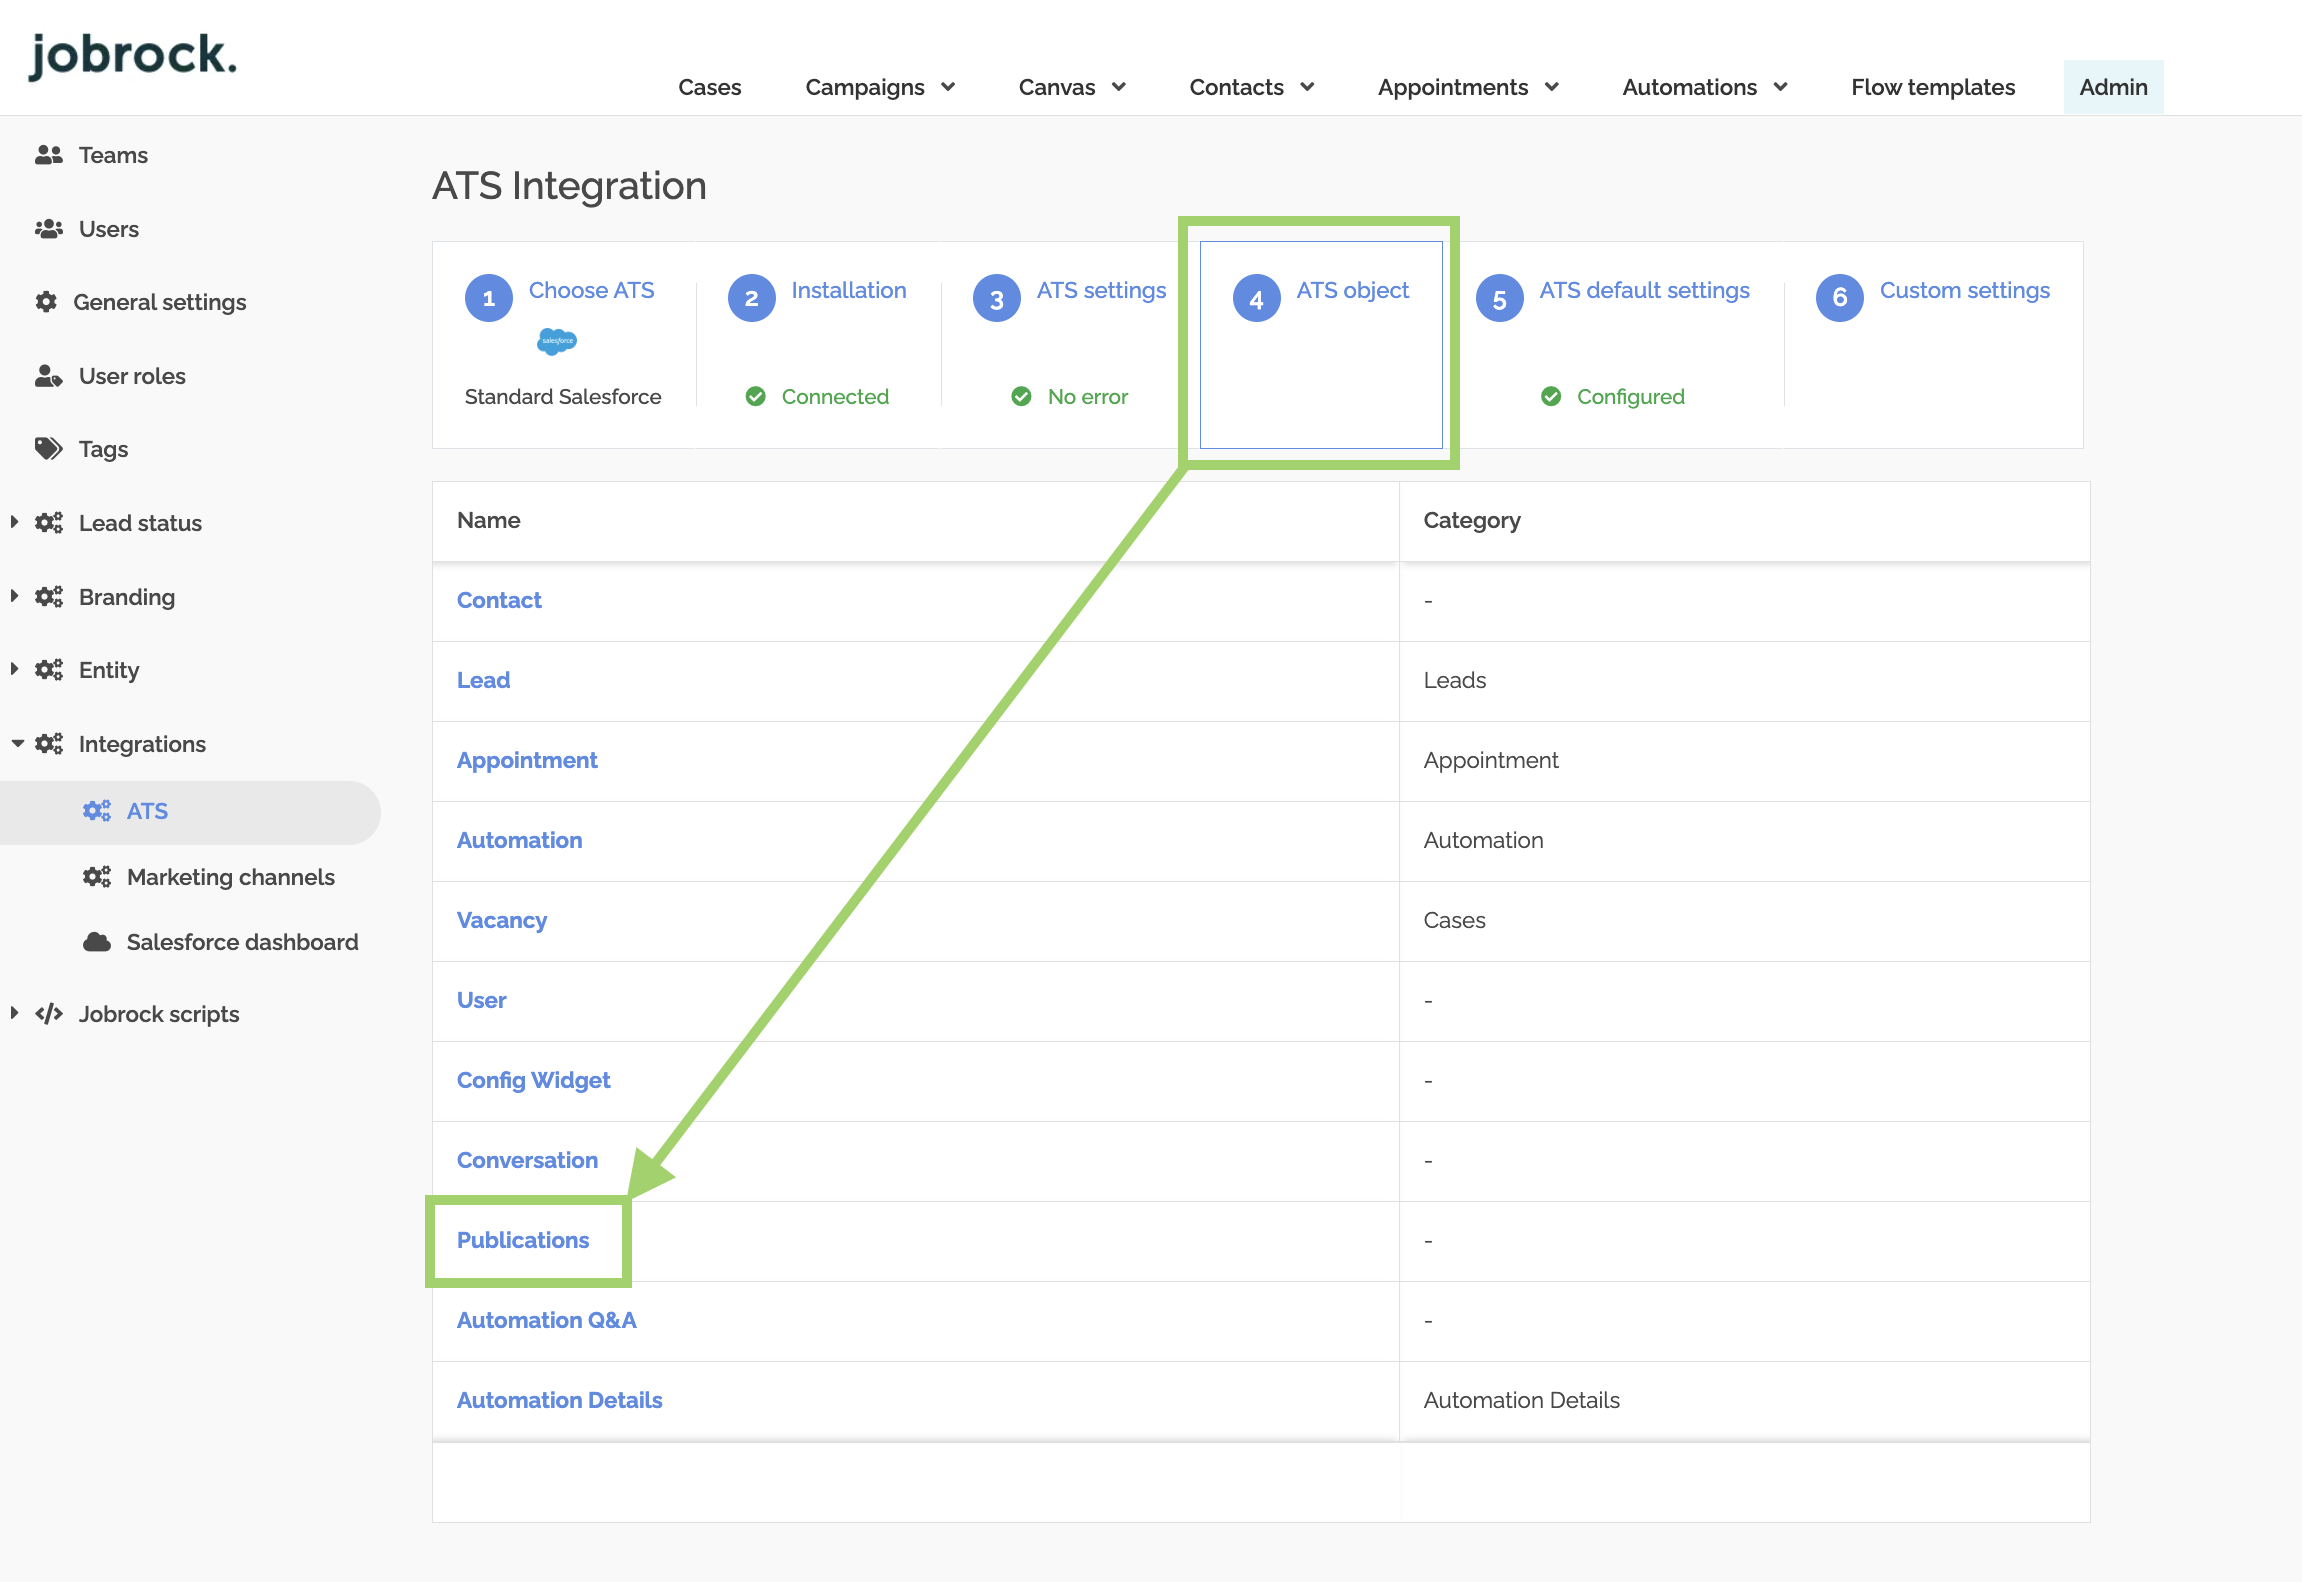Image resolution: width=2302 pixels, height=1582 pixels.
Task: Open the Automations dropdown menu
Action: [1704, 87]
